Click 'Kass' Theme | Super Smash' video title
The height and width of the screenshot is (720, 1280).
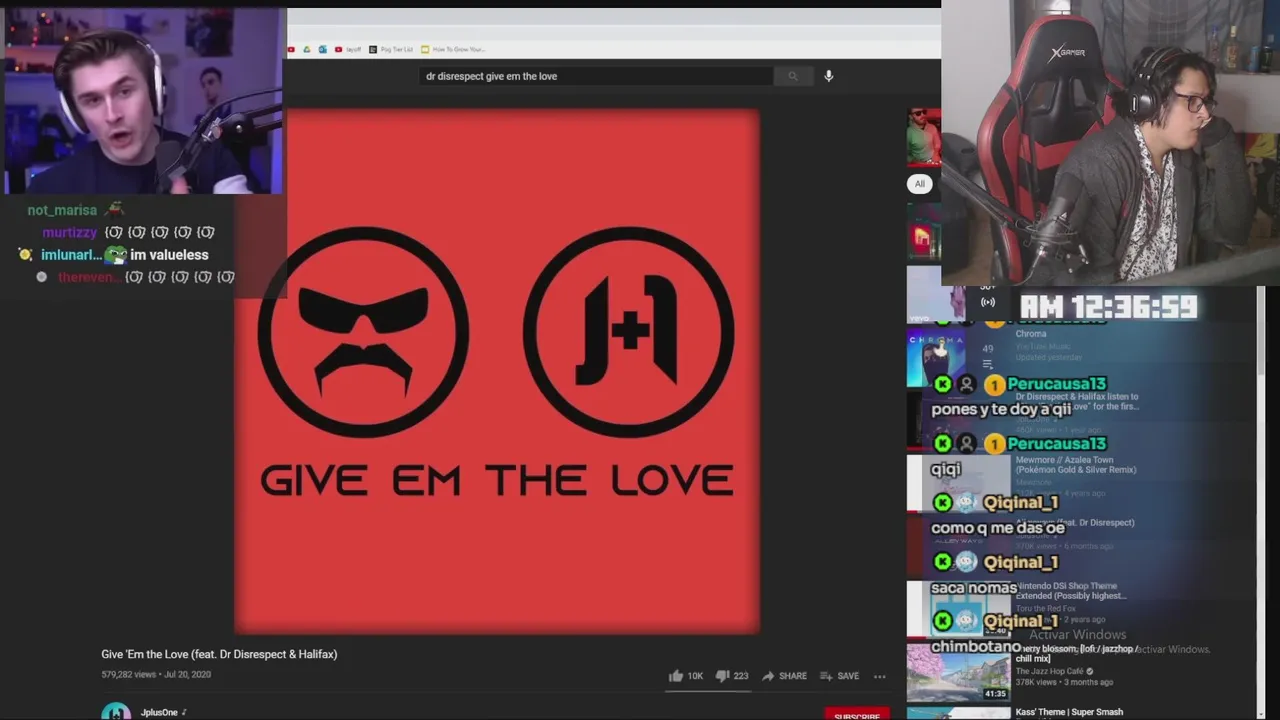pyautogui.click(x=1069, y=712)
